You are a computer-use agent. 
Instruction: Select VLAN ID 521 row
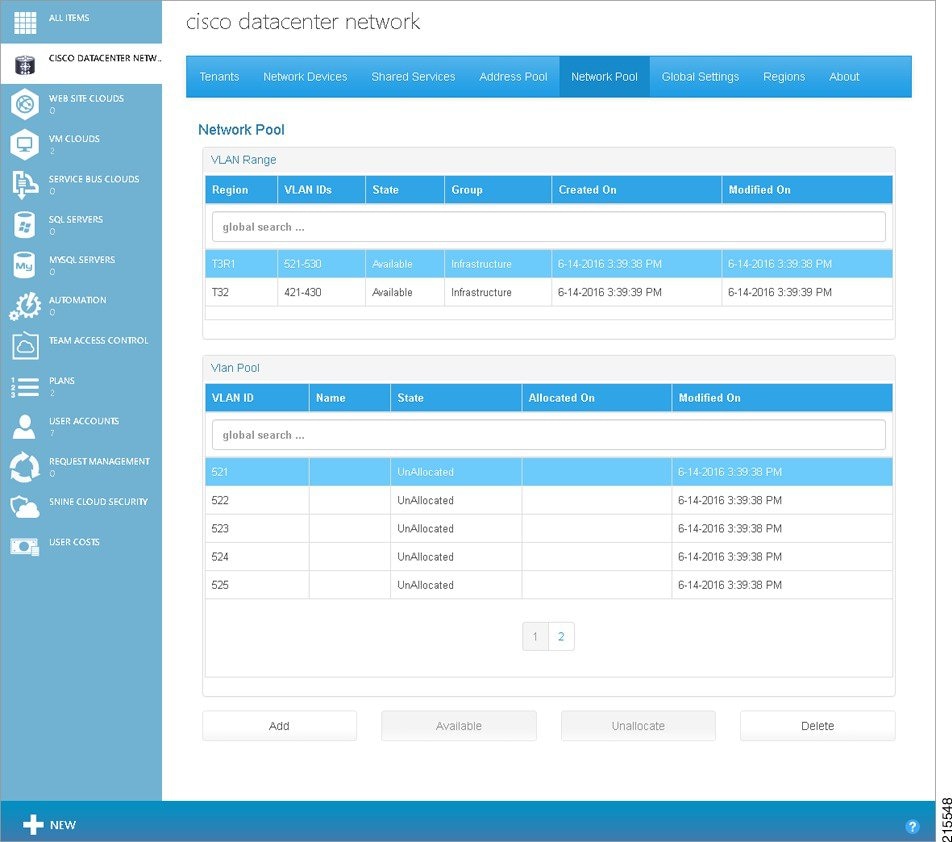pyautogui.click(x=549, y=472)
